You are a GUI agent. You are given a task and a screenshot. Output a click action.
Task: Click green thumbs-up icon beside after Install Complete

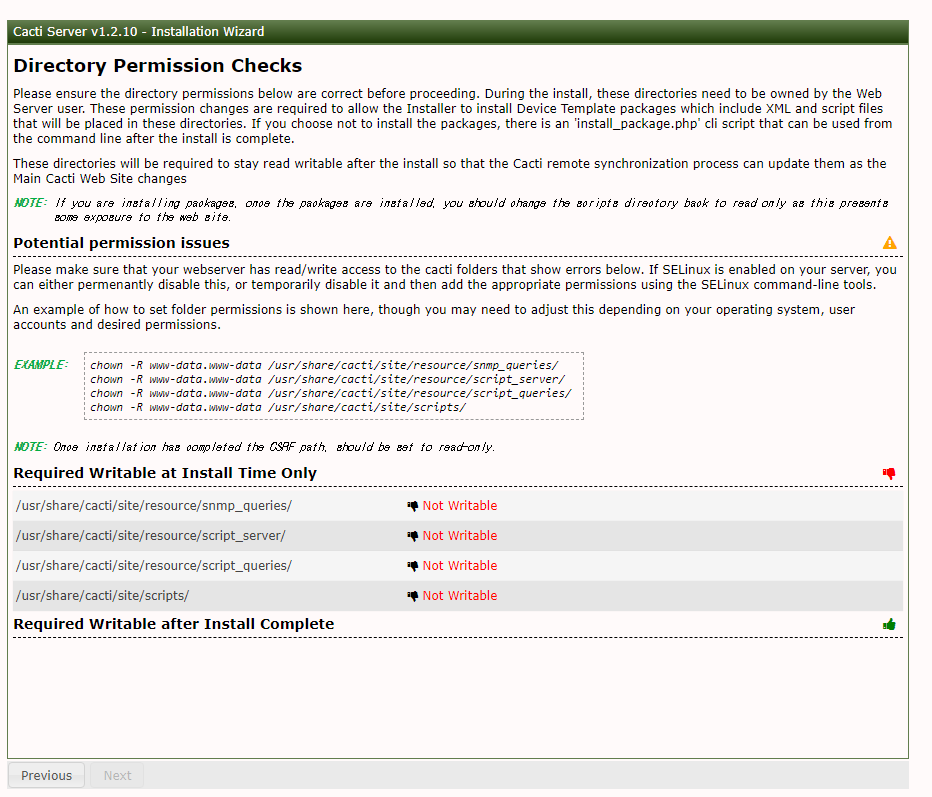coord(889,624)
